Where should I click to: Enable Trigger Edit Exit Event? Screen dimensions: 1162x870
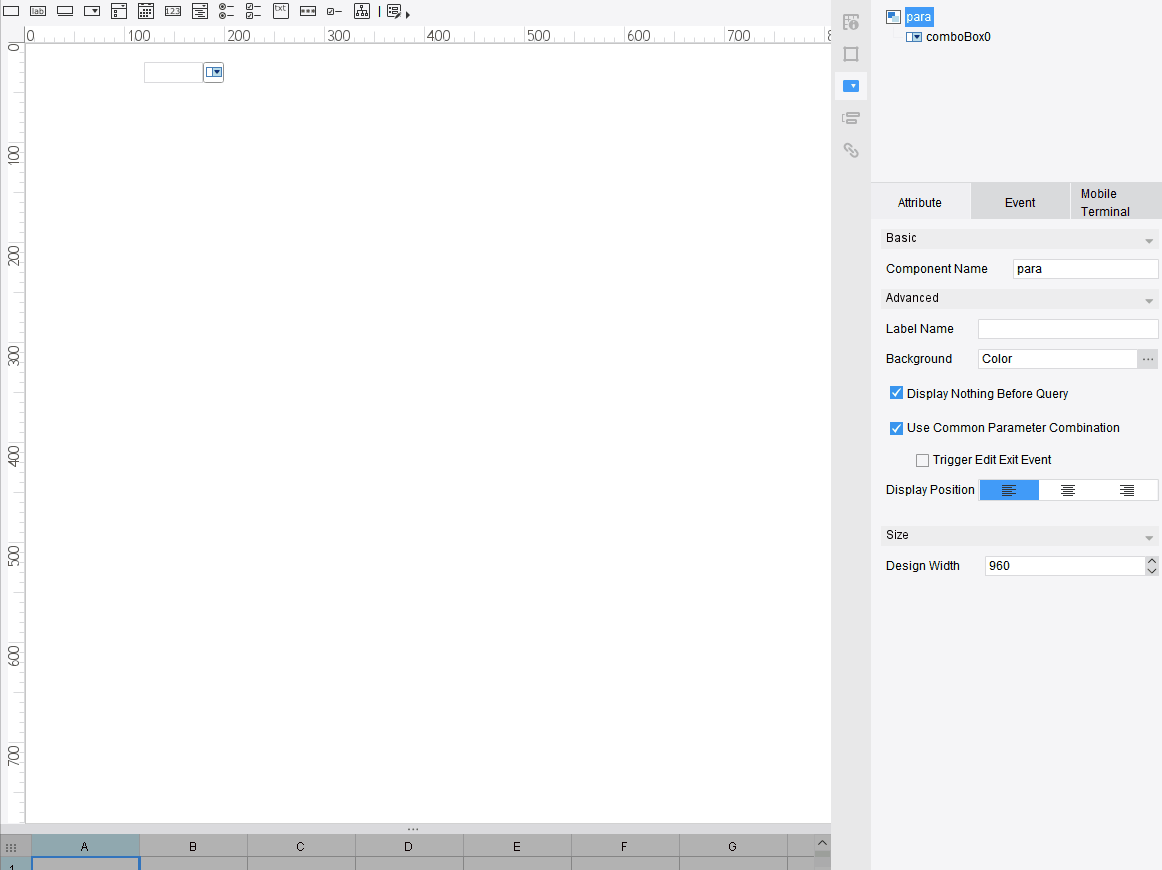click(x=922, y=459)
